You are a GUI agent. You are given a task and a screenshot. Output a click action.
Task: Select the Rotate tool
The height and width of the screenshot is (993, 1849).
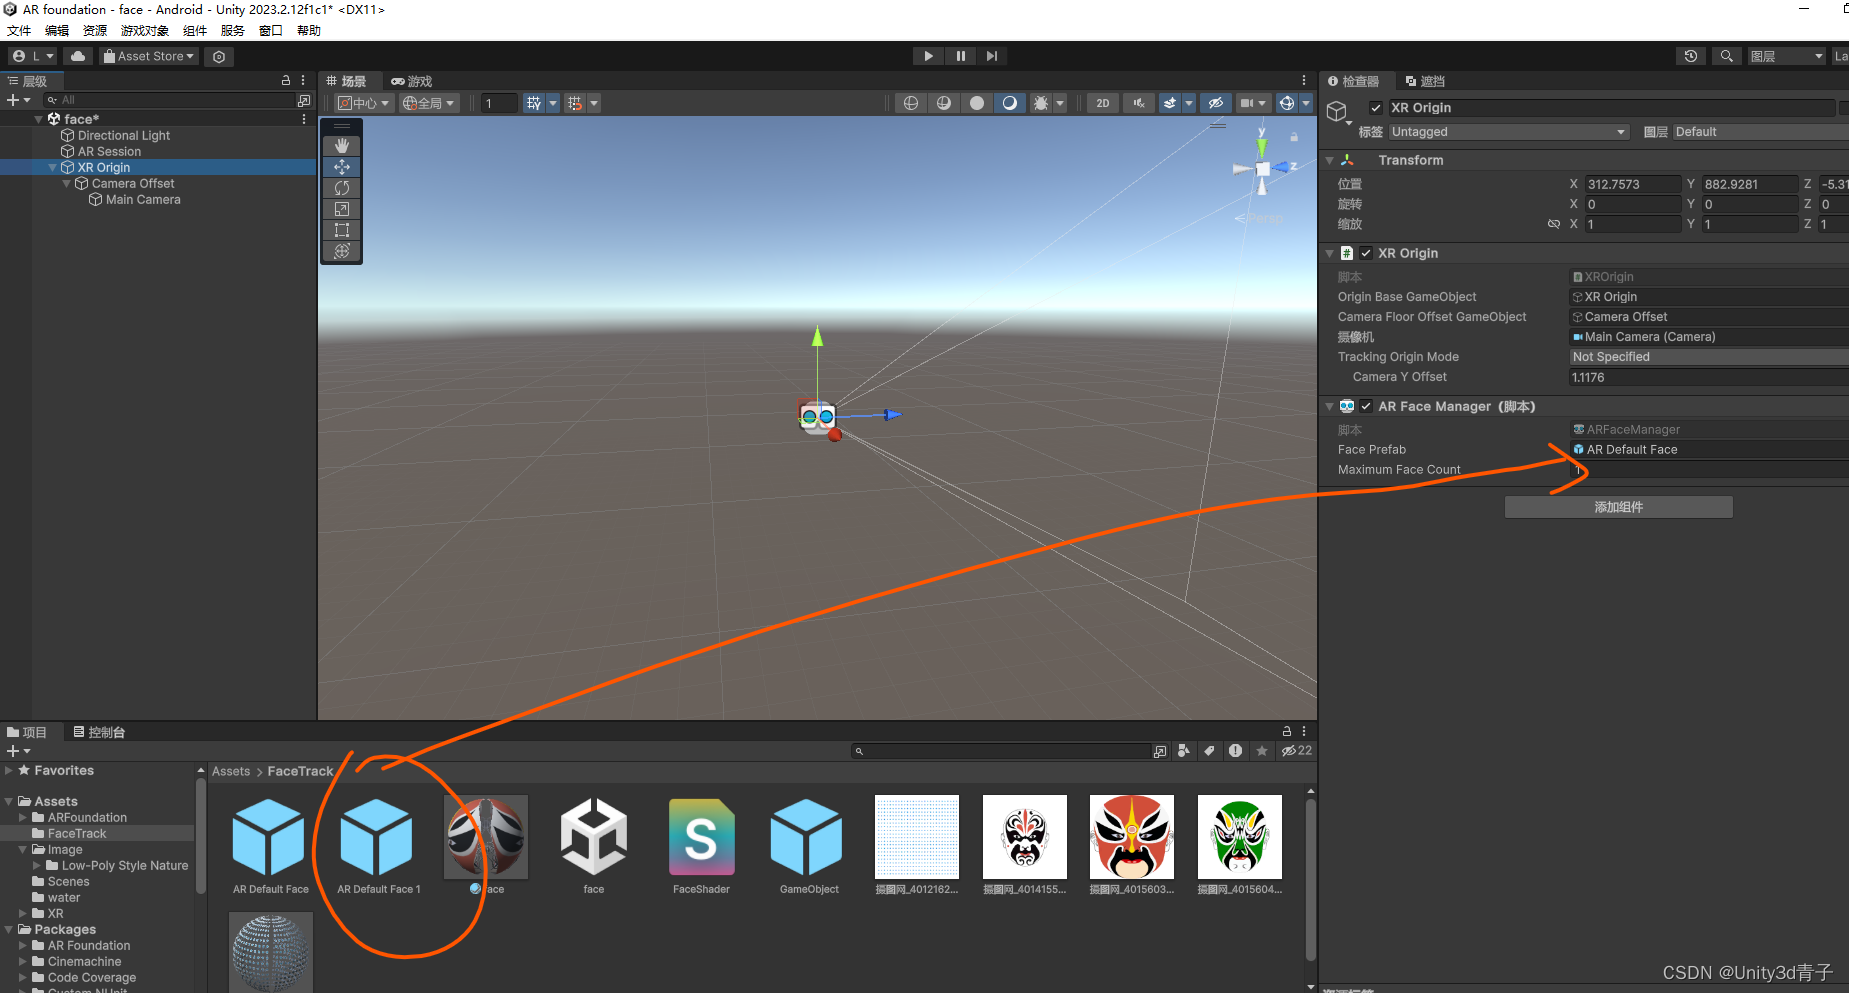click(342, 188)
